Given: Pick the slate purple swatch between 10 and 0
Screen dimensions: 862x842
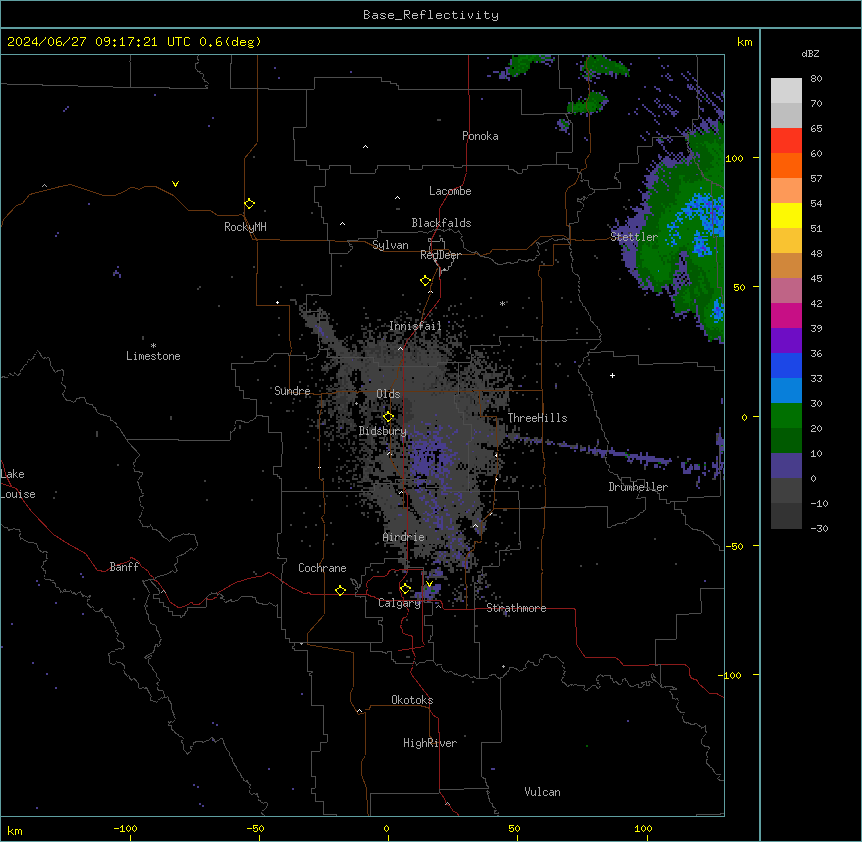Looking at the screenshot, I should click(786, 466).
